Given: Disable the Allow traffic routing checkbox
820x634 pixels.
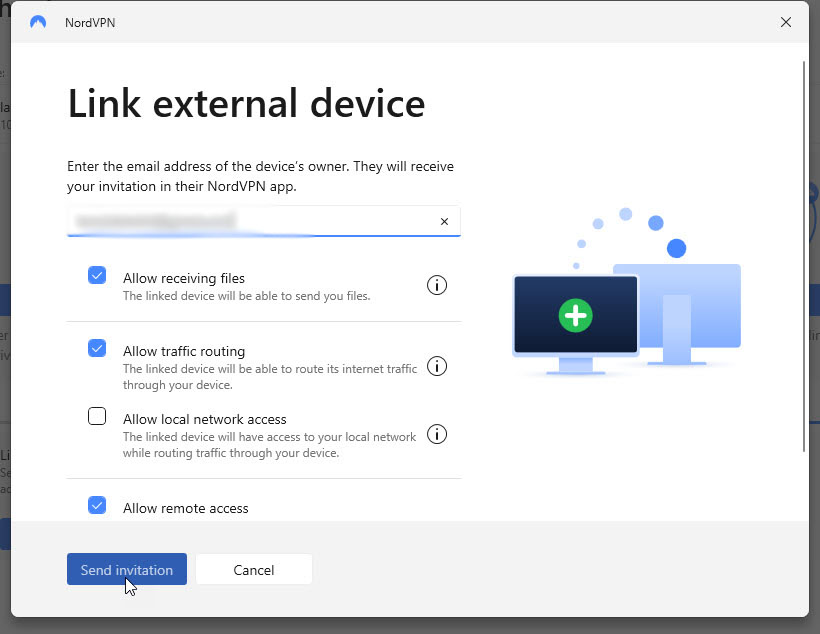Looking at the screenshot, I should pyautogui.click(x=97, y=348).
